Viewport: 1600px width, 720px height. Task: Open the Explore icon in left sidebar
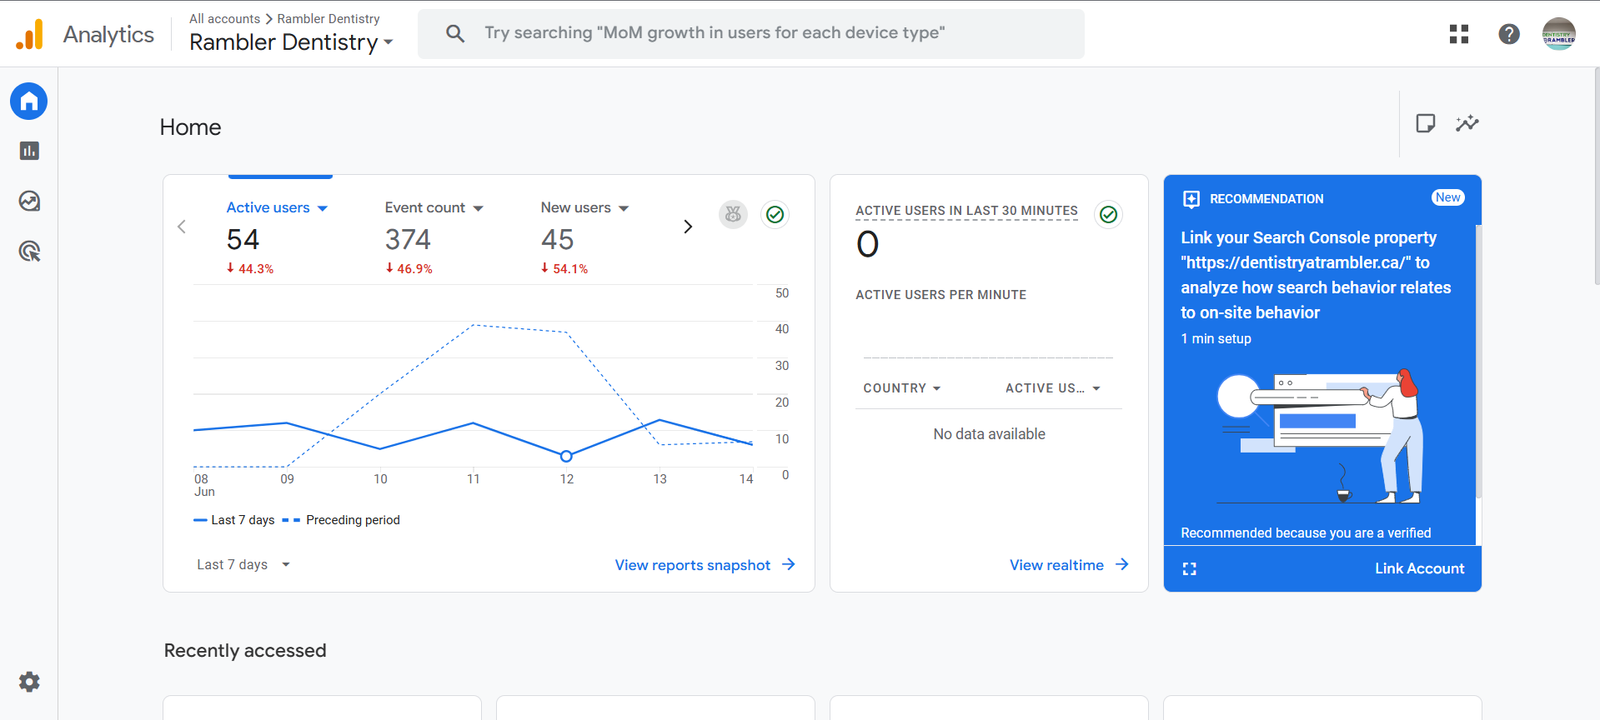point(29,201)
